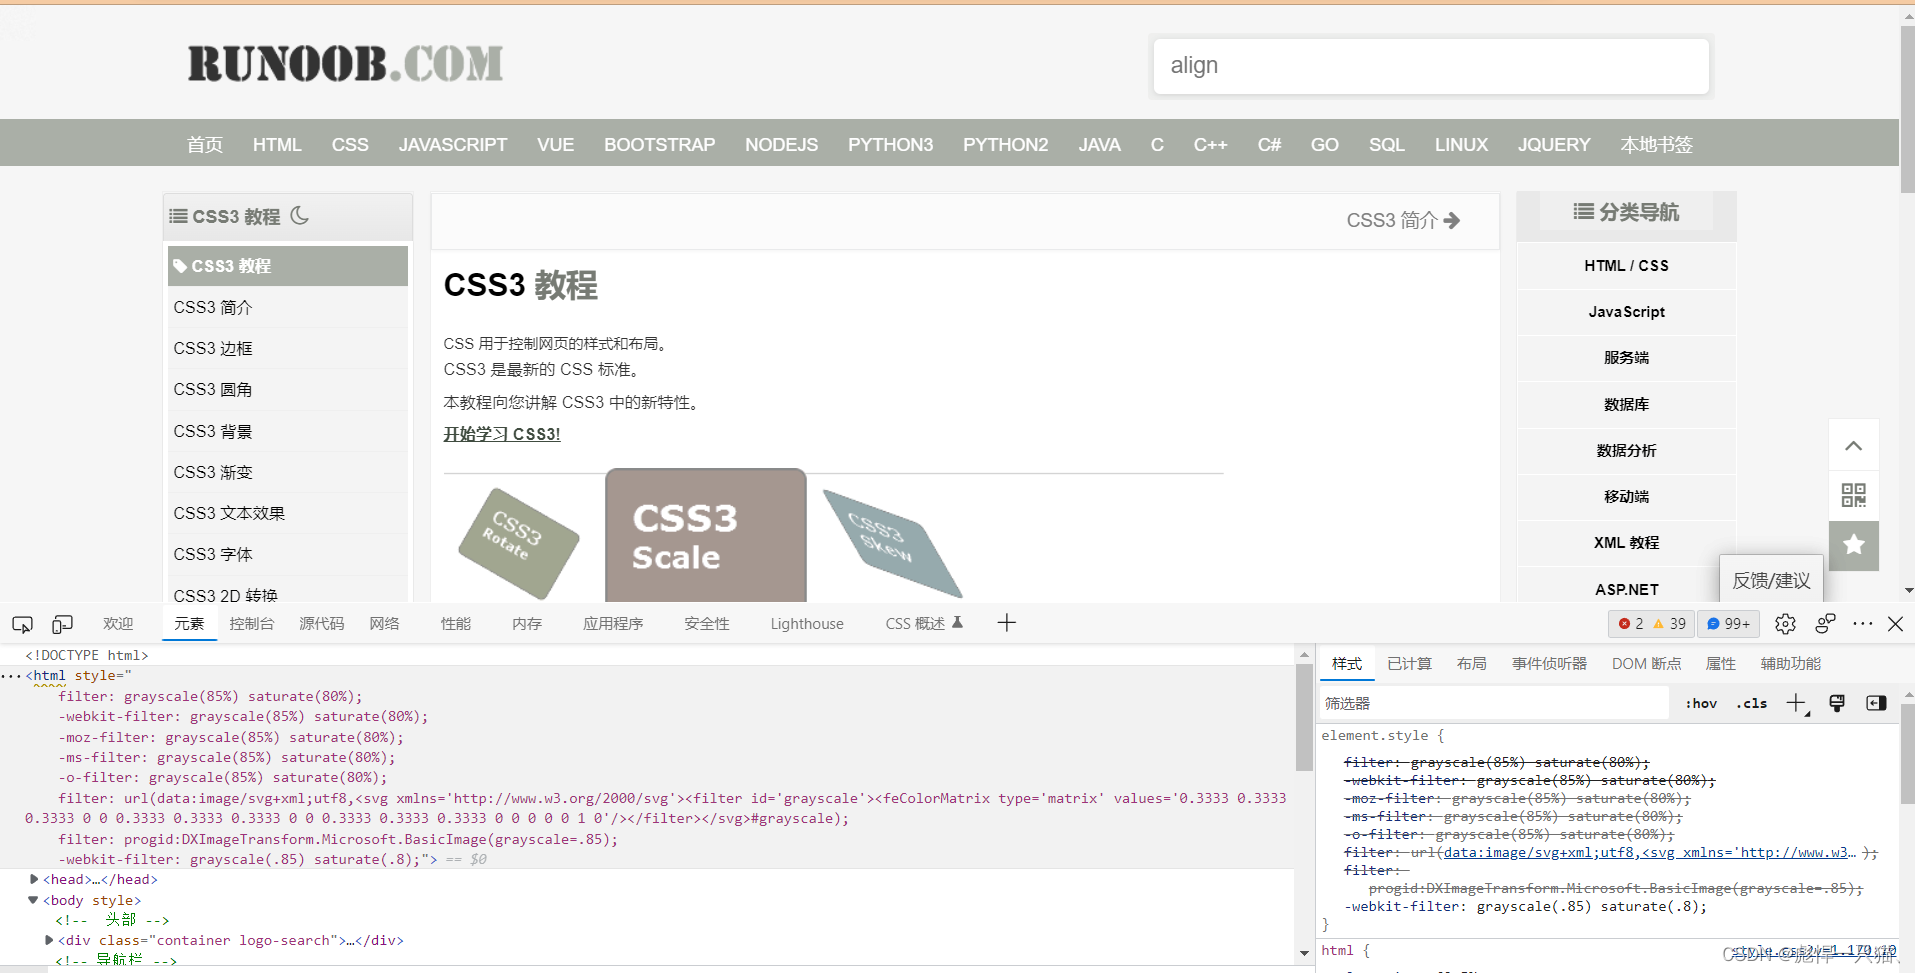Toggle the device emulation toolbar icon

(x=62, y=623)
